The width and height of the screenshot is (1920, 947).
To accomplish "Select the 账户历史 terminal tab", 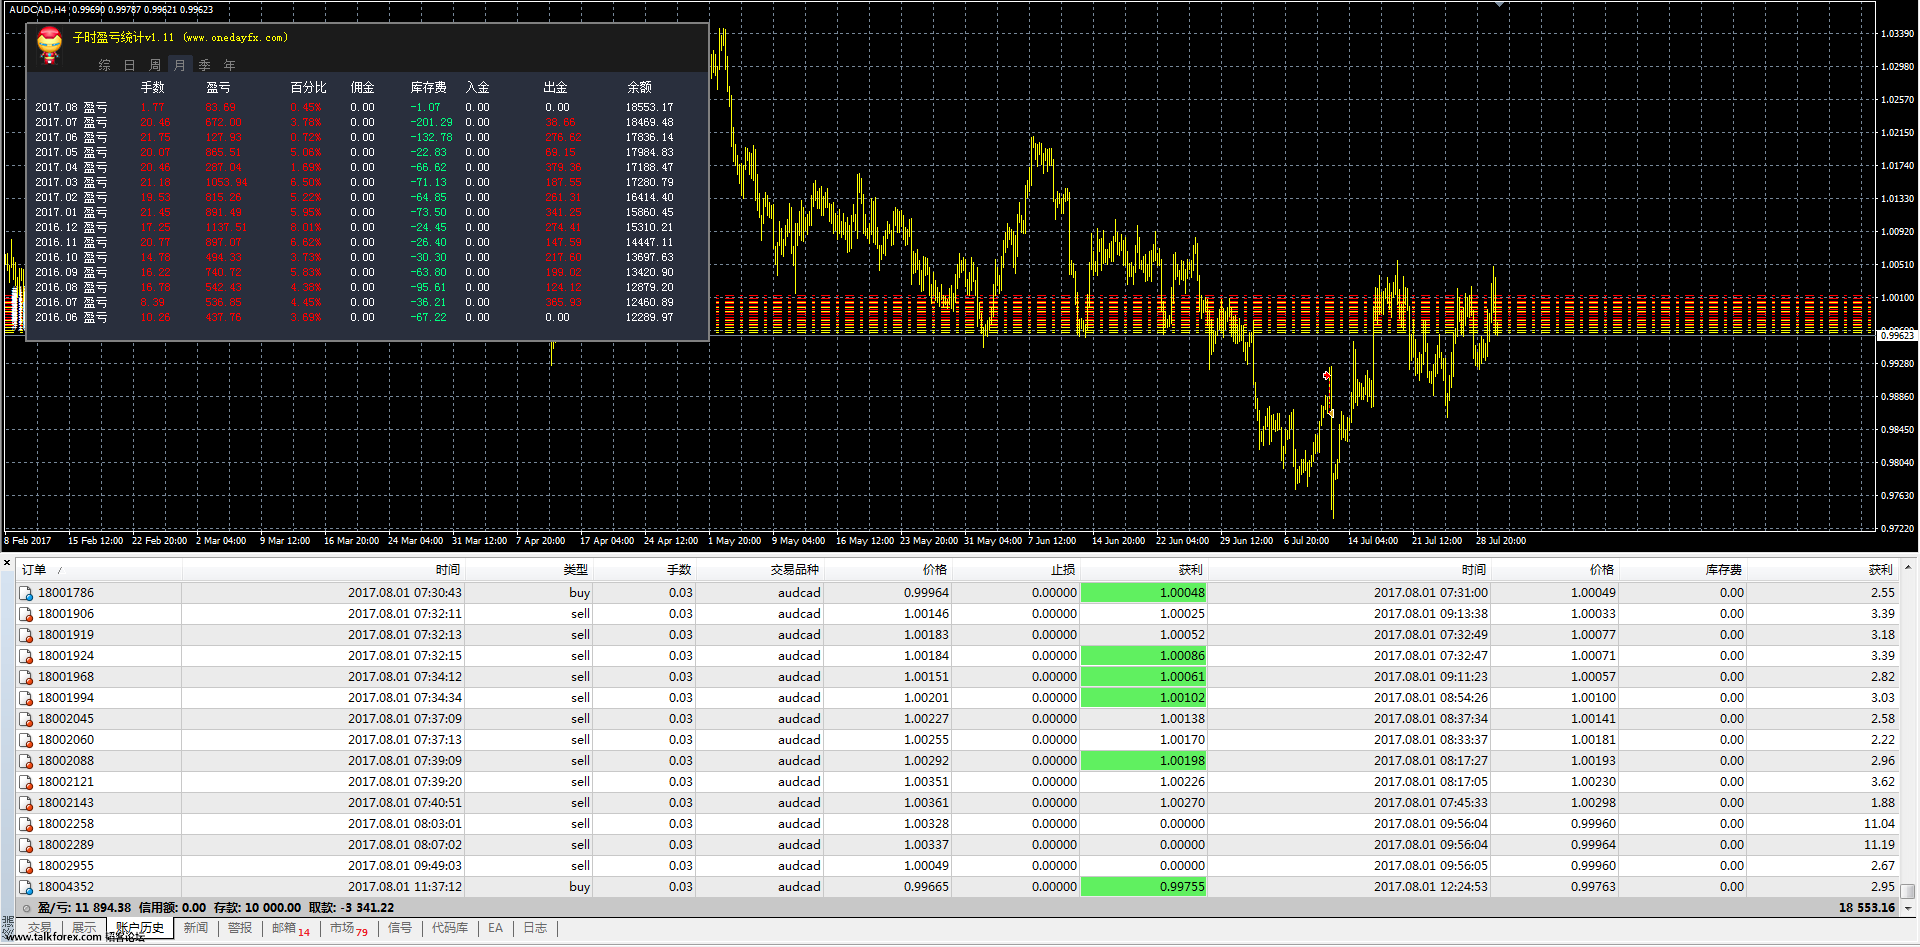I will pyautogui.click(x=140, y=928).
